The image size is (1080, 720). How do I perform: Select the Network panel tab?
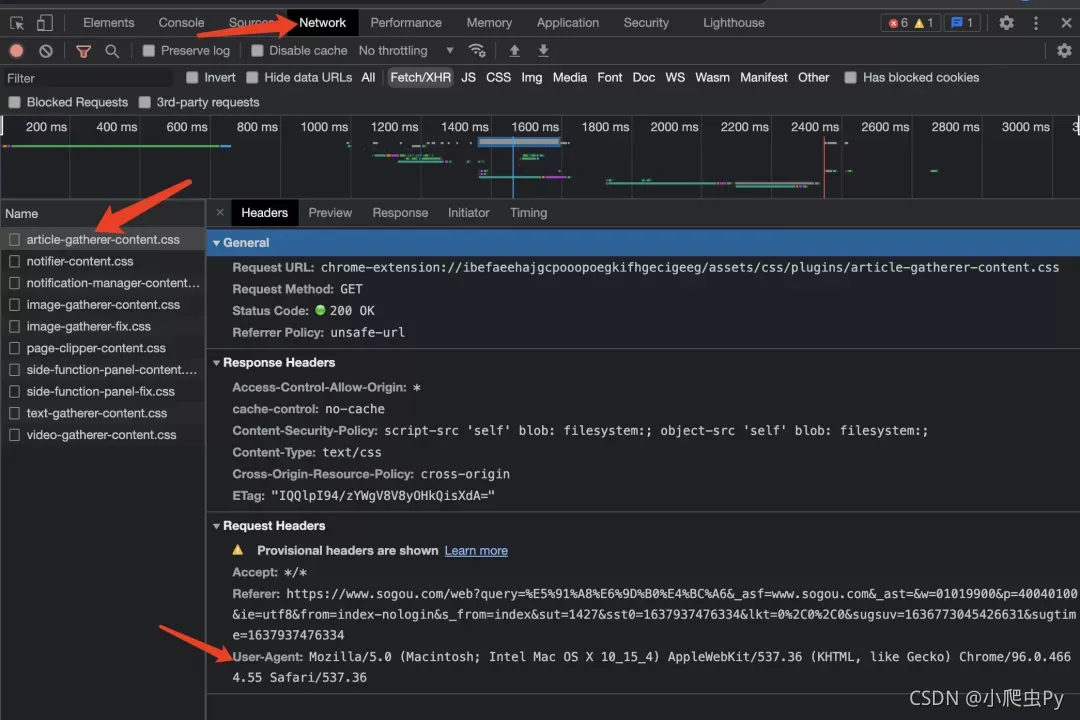pyautogui.click(x=322, y=23)
